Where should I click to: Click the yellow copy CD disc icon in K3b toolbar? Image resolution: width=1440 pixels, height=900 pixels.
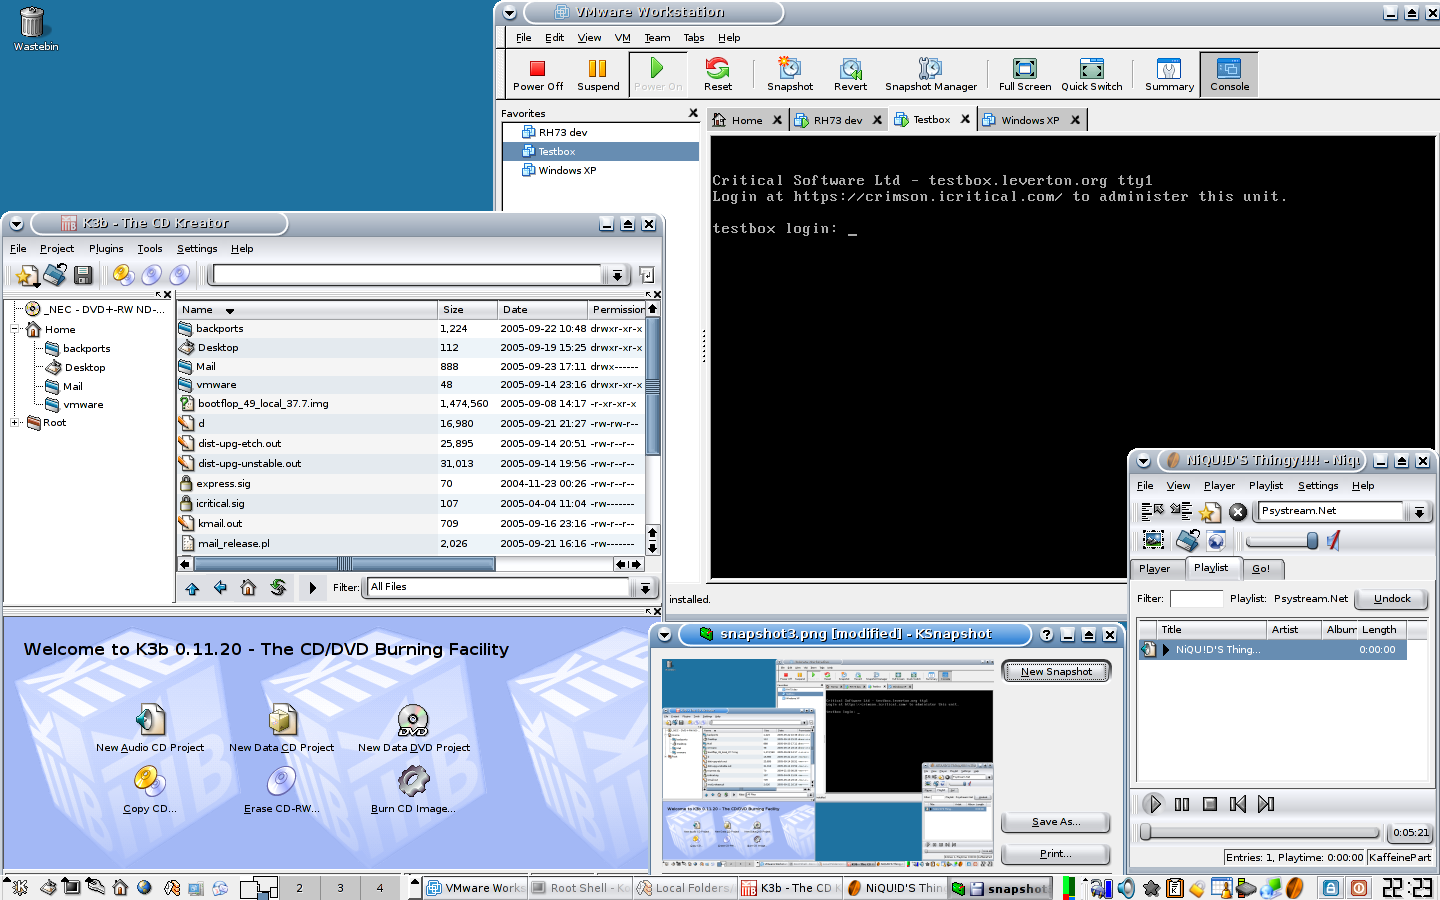point(124,274)
